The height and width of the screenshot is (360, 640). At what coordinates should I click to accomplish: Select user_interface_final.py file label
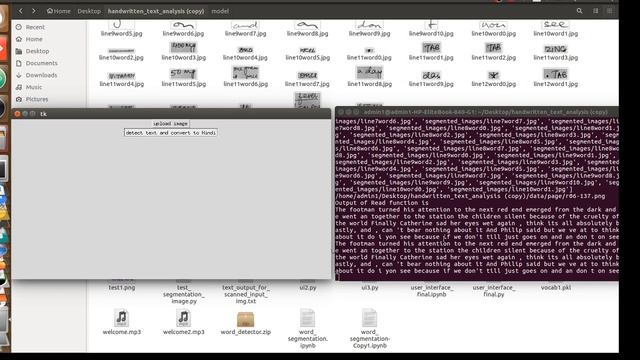[x=493, y=291]
